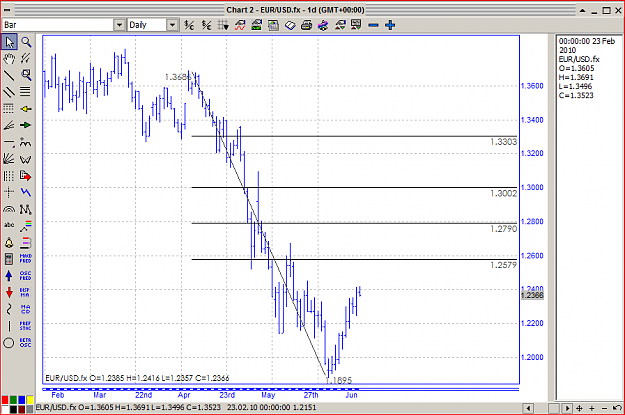Screen dimensions: 625x415
Task: Pick the zoom-to-rectangle tool
Action: (26, 75)
